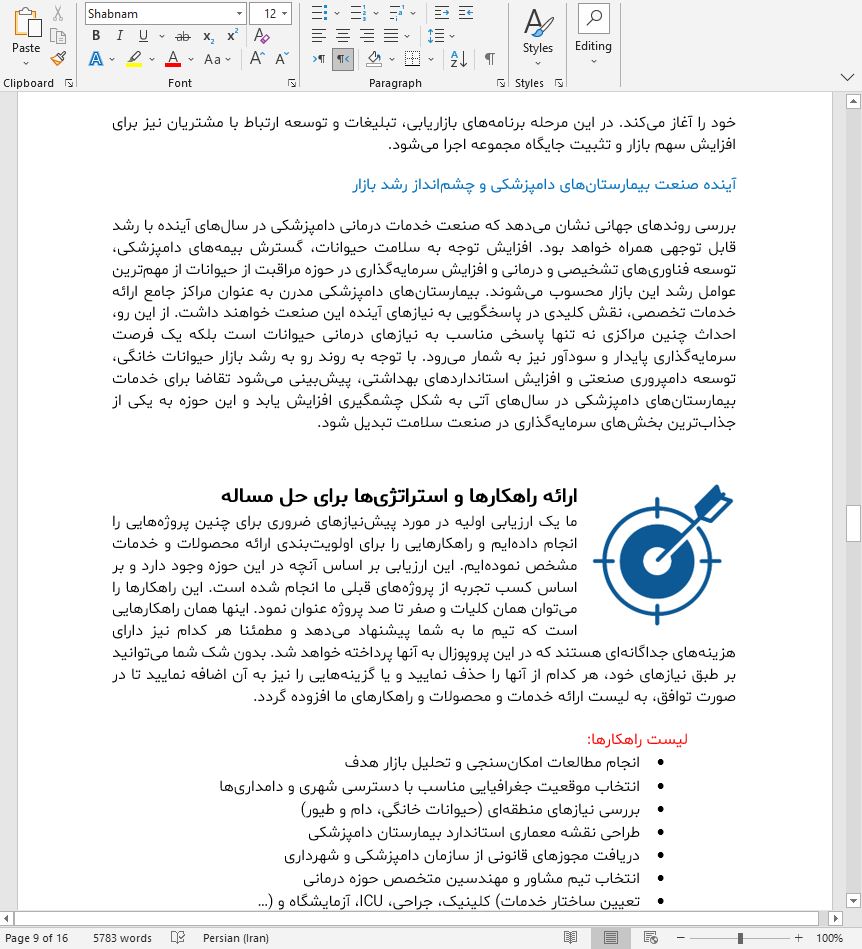Toggle Bold formatting
Screen dimensions: 862x949
pyautogui.click(x=96, y=36)
